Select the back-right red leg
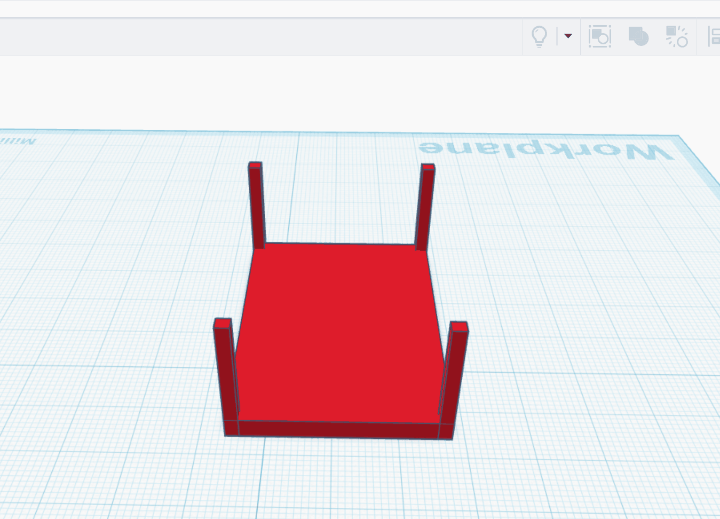This screenshot has width=720, height=519. click(x=425, y=207)
